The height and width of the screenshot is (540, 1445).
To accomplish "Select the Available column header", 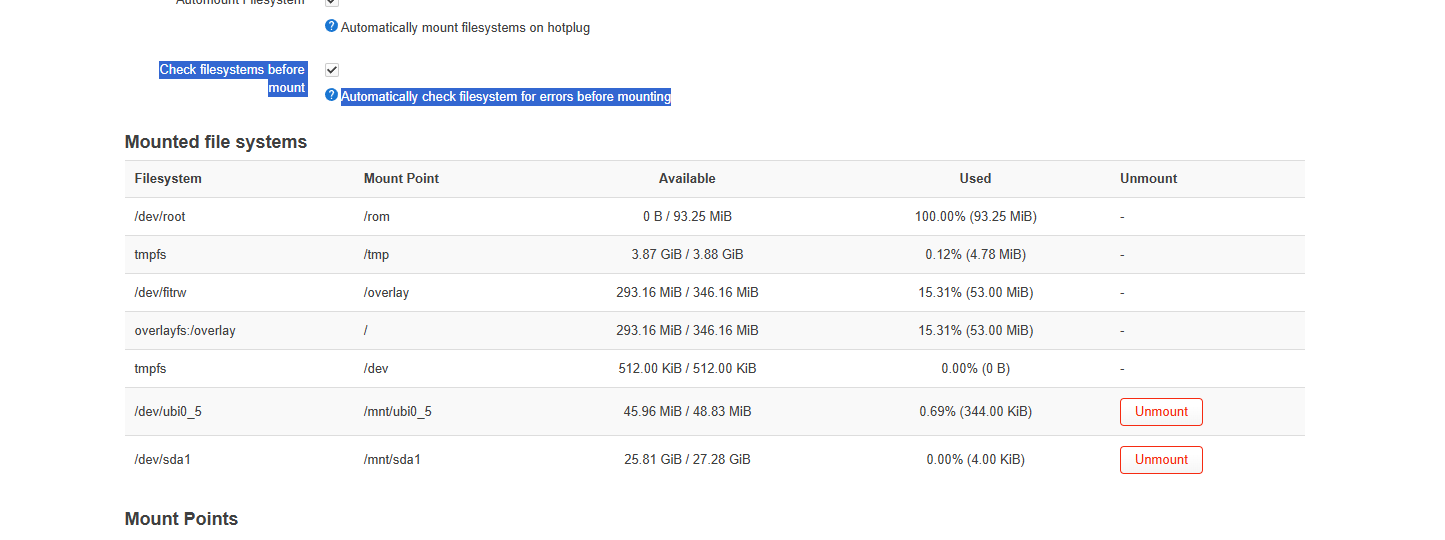I will [687, 179].
